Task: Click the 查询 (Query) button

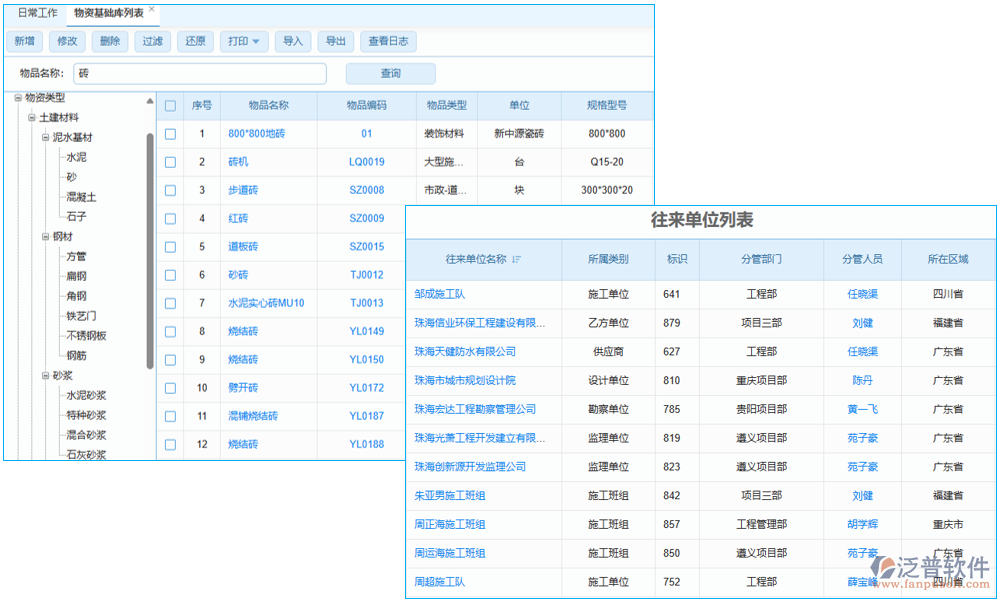Action: (390, 73)
